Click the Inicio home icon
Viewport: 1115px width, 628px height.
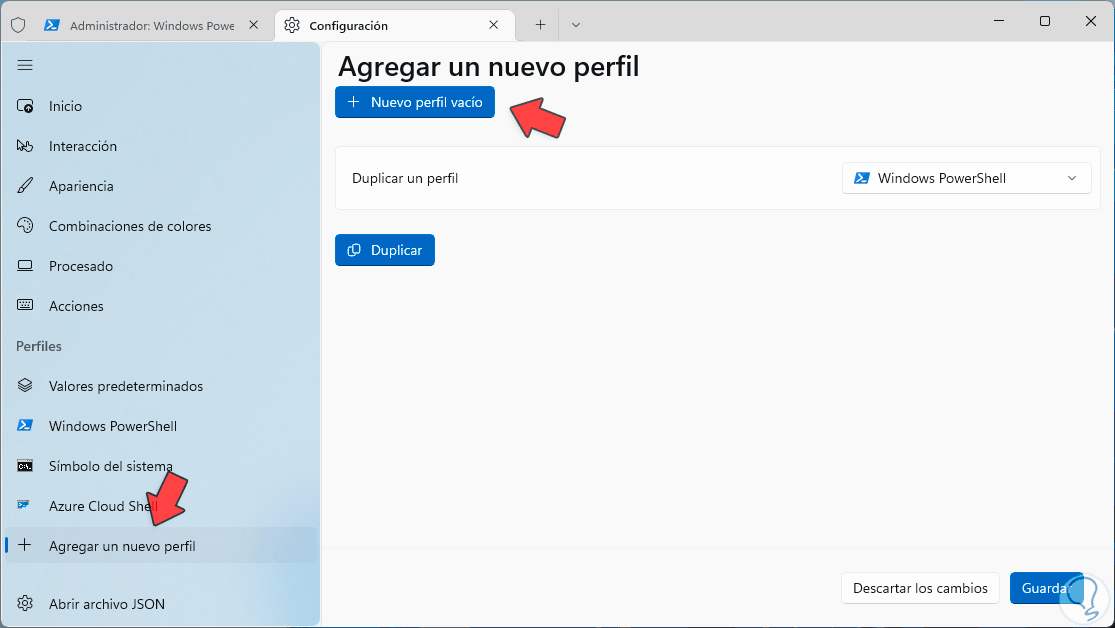(x=25, y=106)
